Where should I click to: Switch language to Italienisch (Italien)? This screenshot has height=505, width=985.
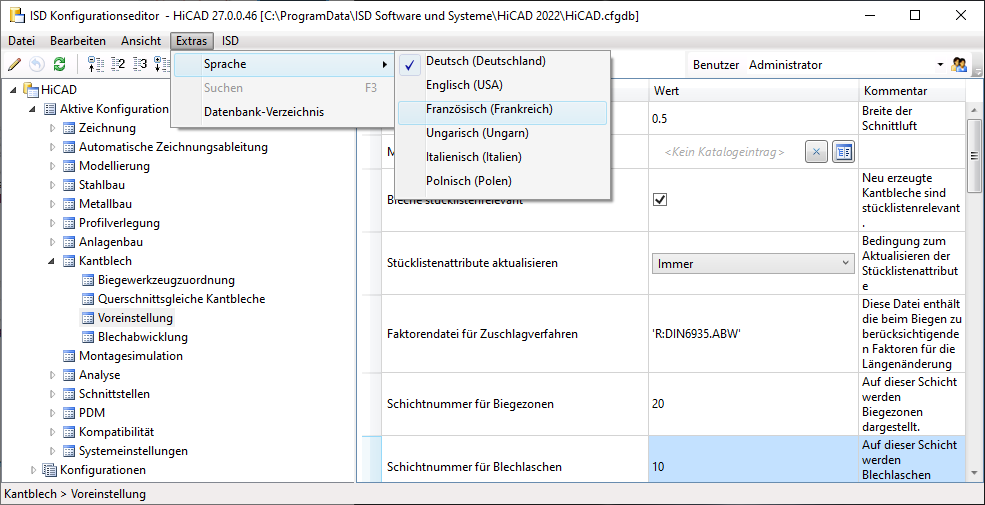[x=503, y=157]
